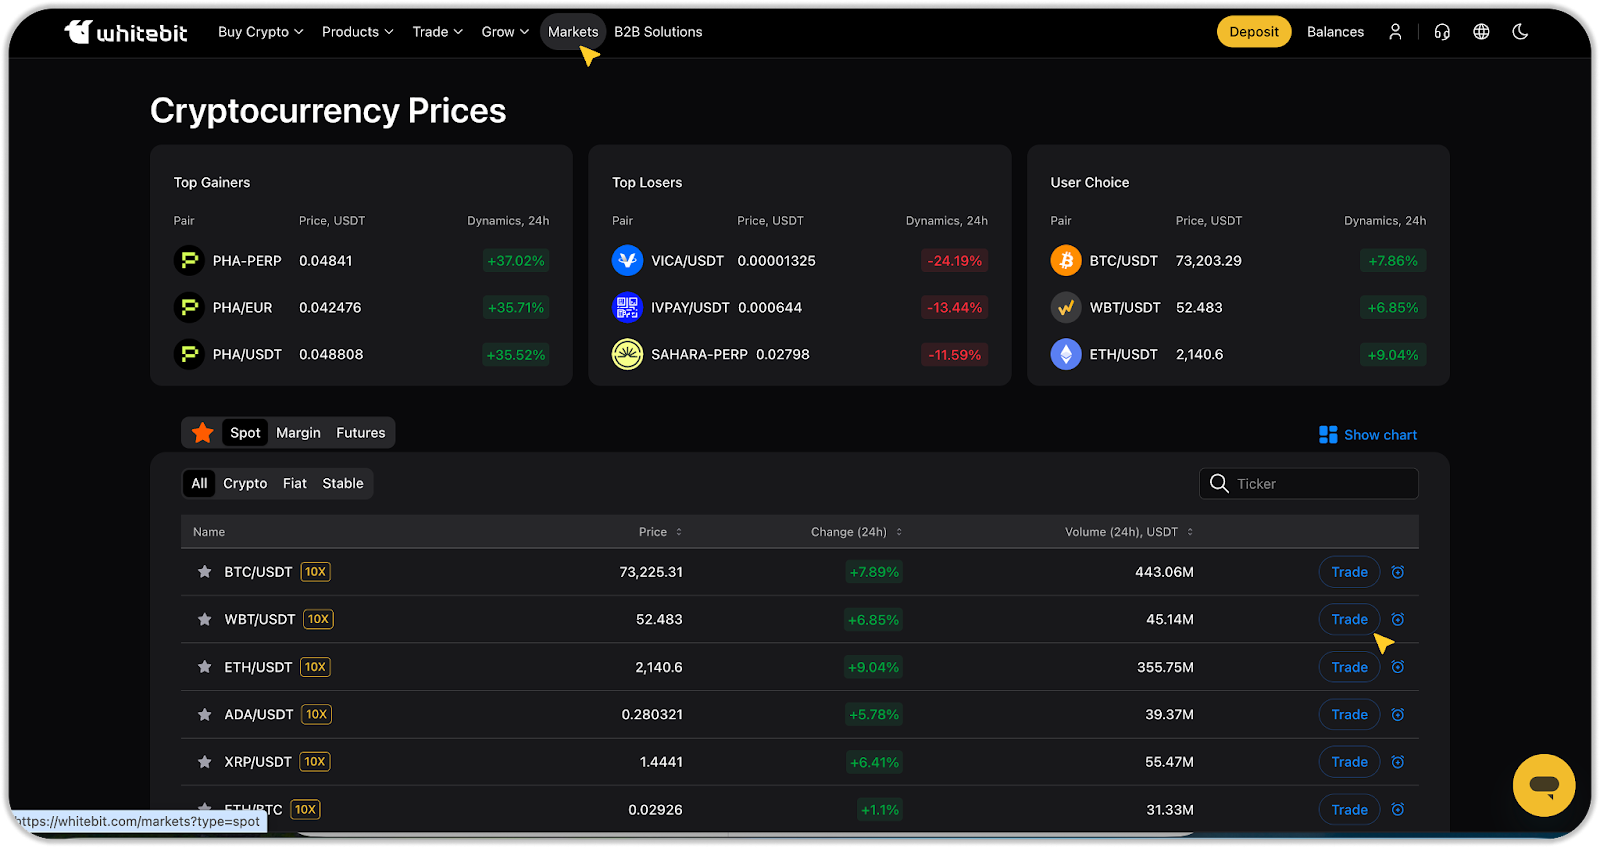Open the language globe icon
The image size is (1600, 848).
[x=1481, y=32]
